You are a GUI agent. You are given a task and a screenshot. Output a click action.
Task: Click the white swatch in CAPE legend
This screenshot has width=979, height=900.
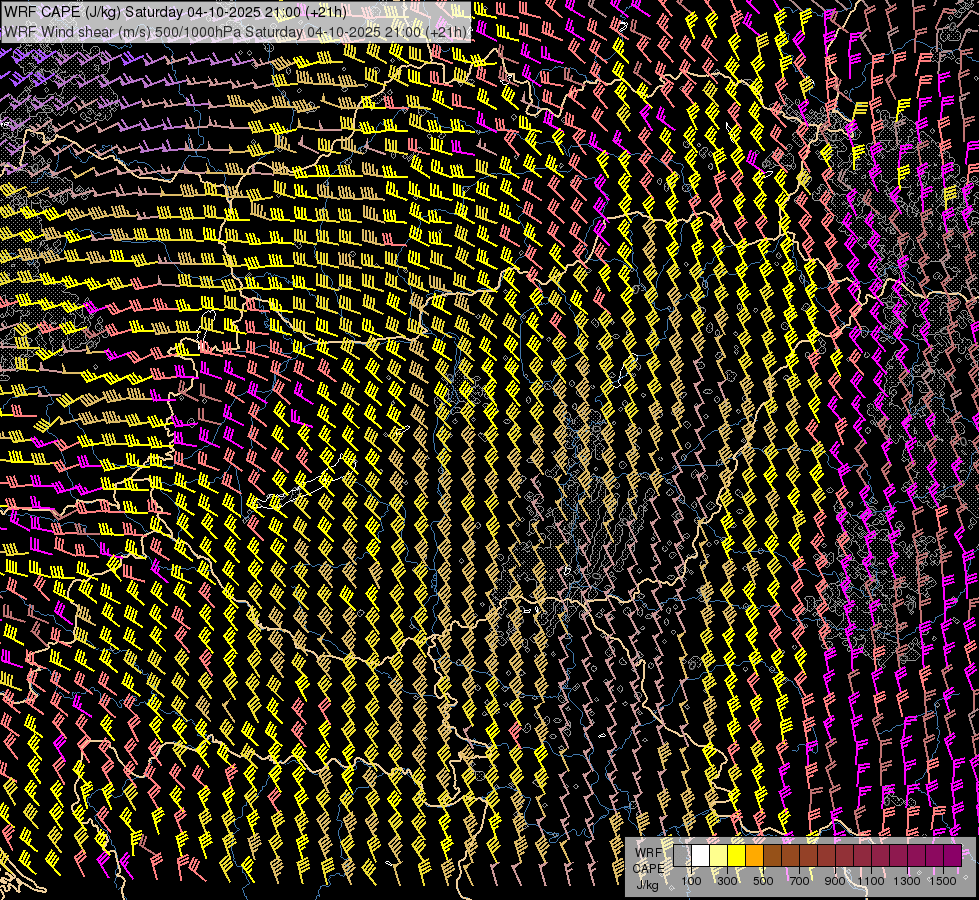tap(700, 856)
